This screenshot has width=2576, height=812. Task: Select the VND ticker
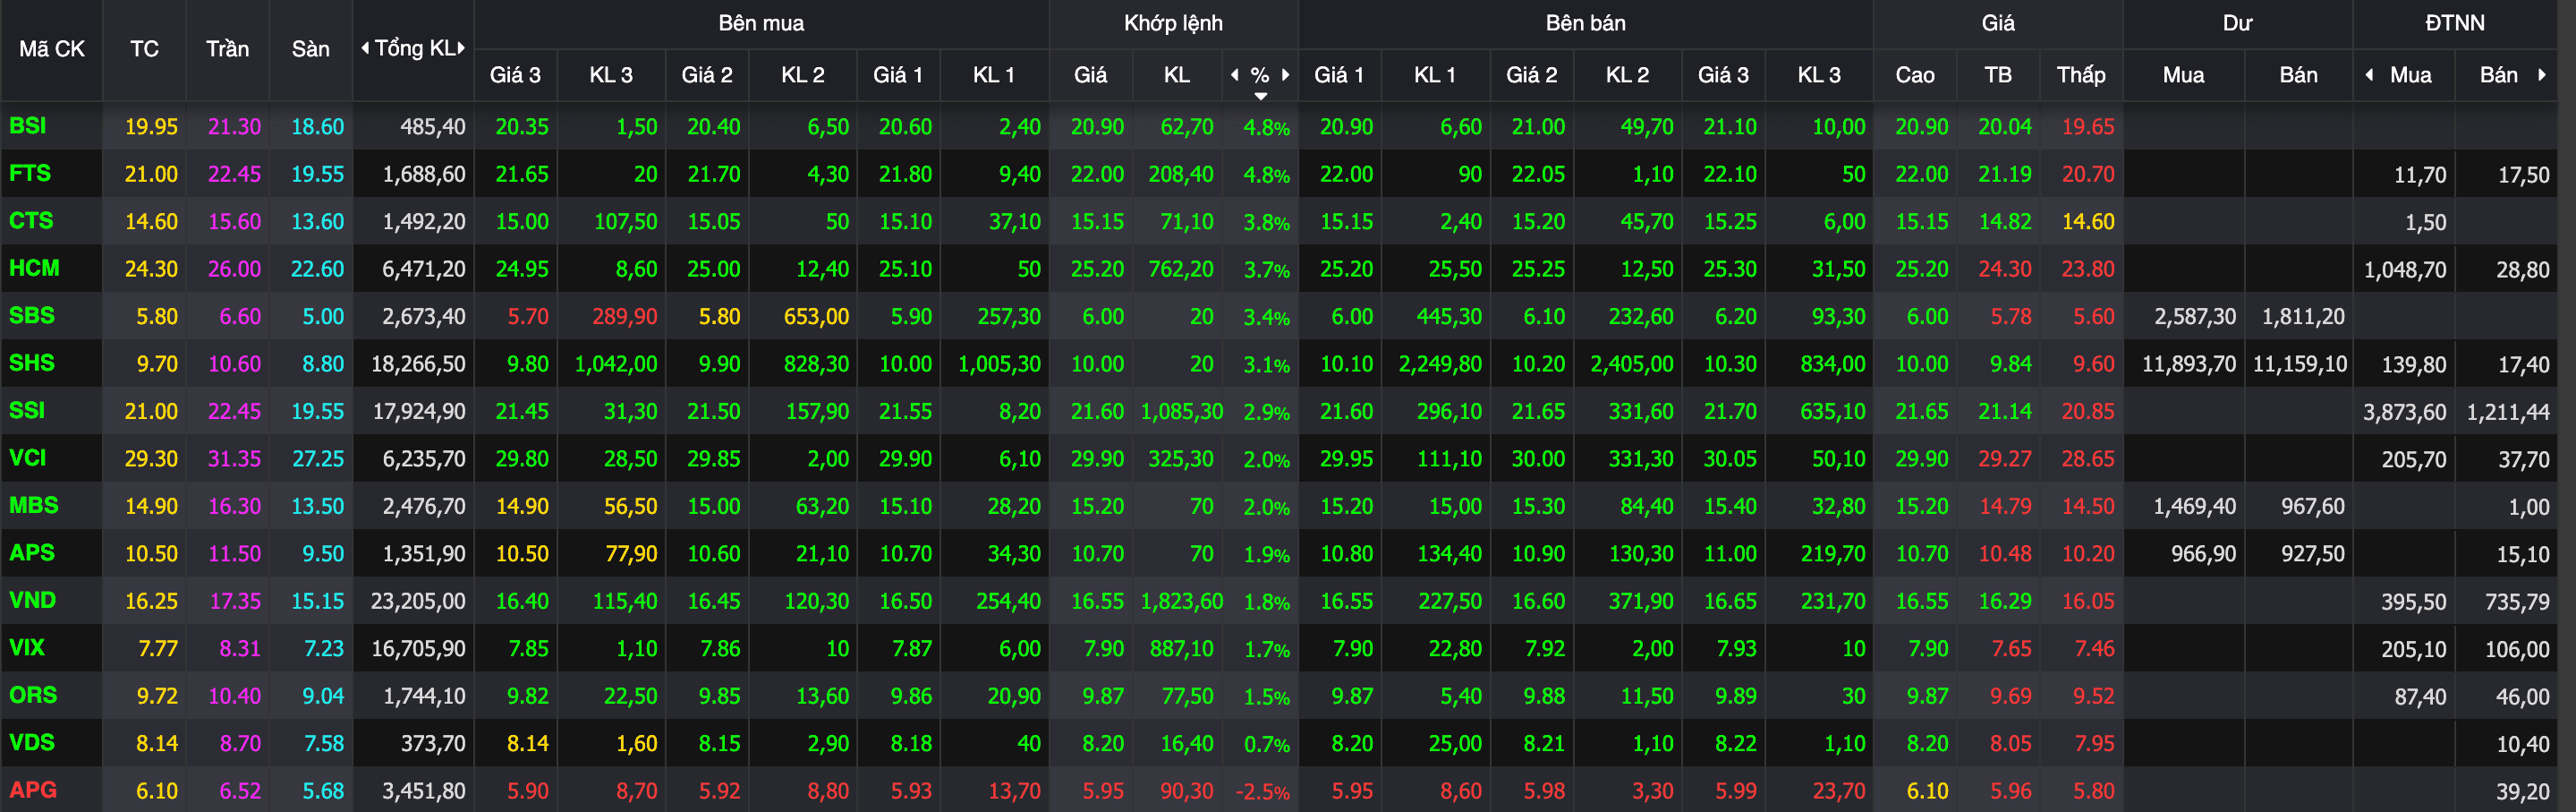point(32,600)
